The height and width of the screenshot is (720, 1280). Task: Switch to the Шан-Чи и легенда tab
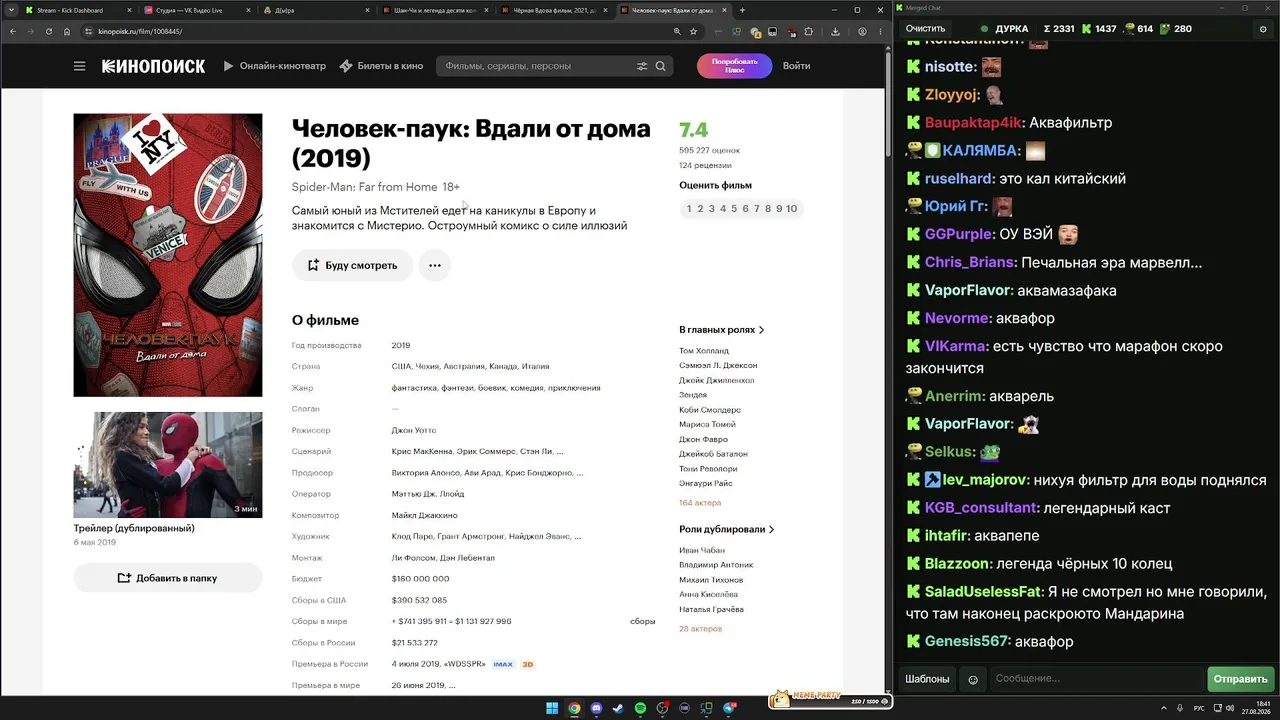(x=435, y=10)
